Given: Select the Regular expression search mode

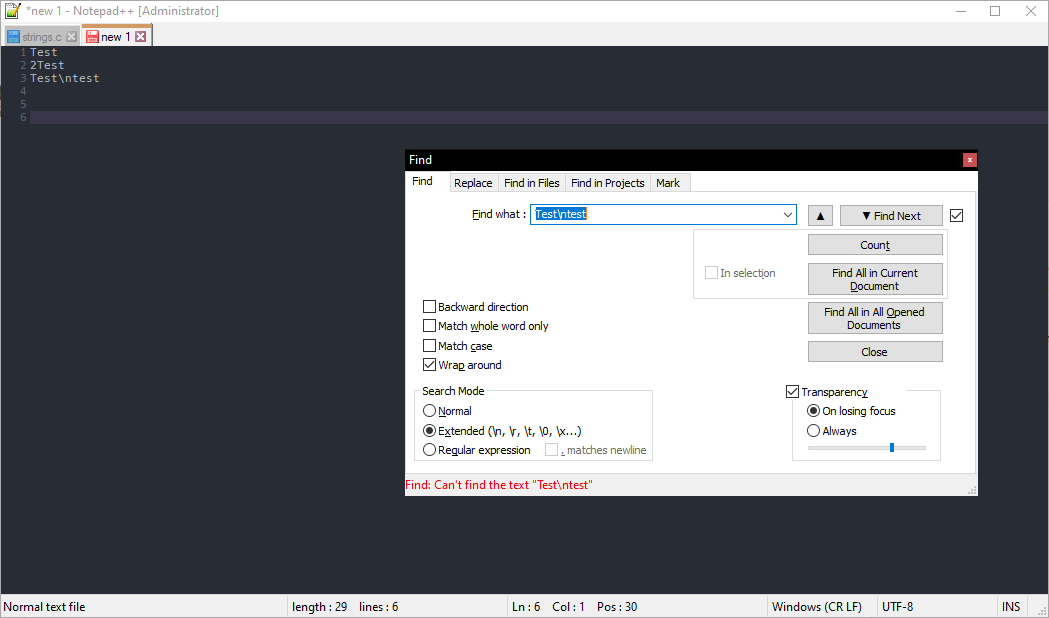Looking at the screenshot, I should pos(429,449).
